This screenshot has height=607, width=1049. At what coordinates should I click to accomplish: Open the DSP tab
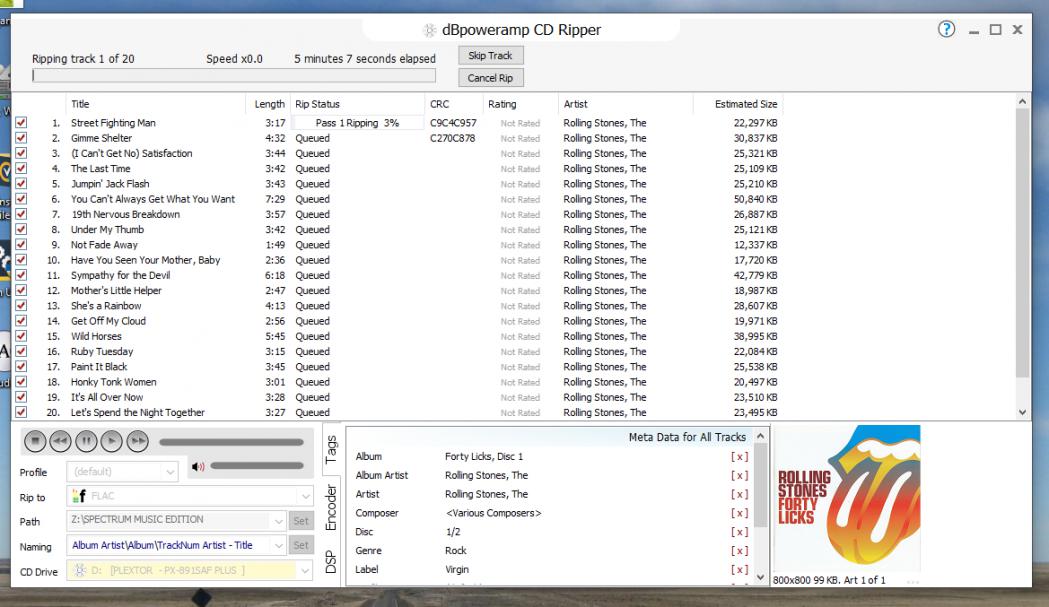point(330,565)
